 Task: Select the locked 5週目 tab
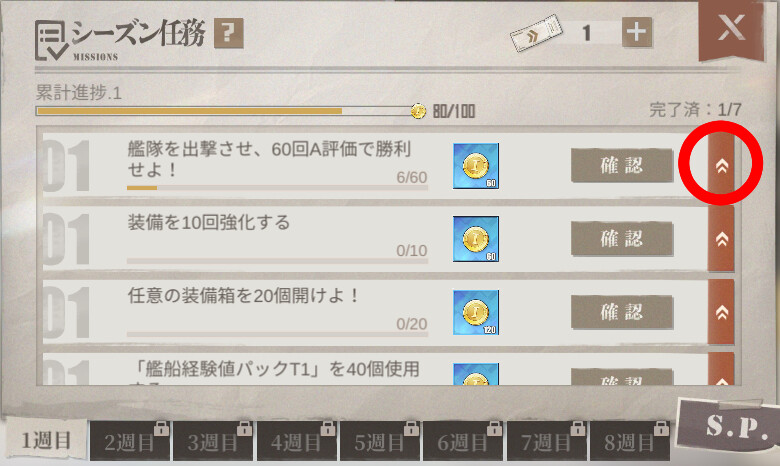click(x=381, y=441)
